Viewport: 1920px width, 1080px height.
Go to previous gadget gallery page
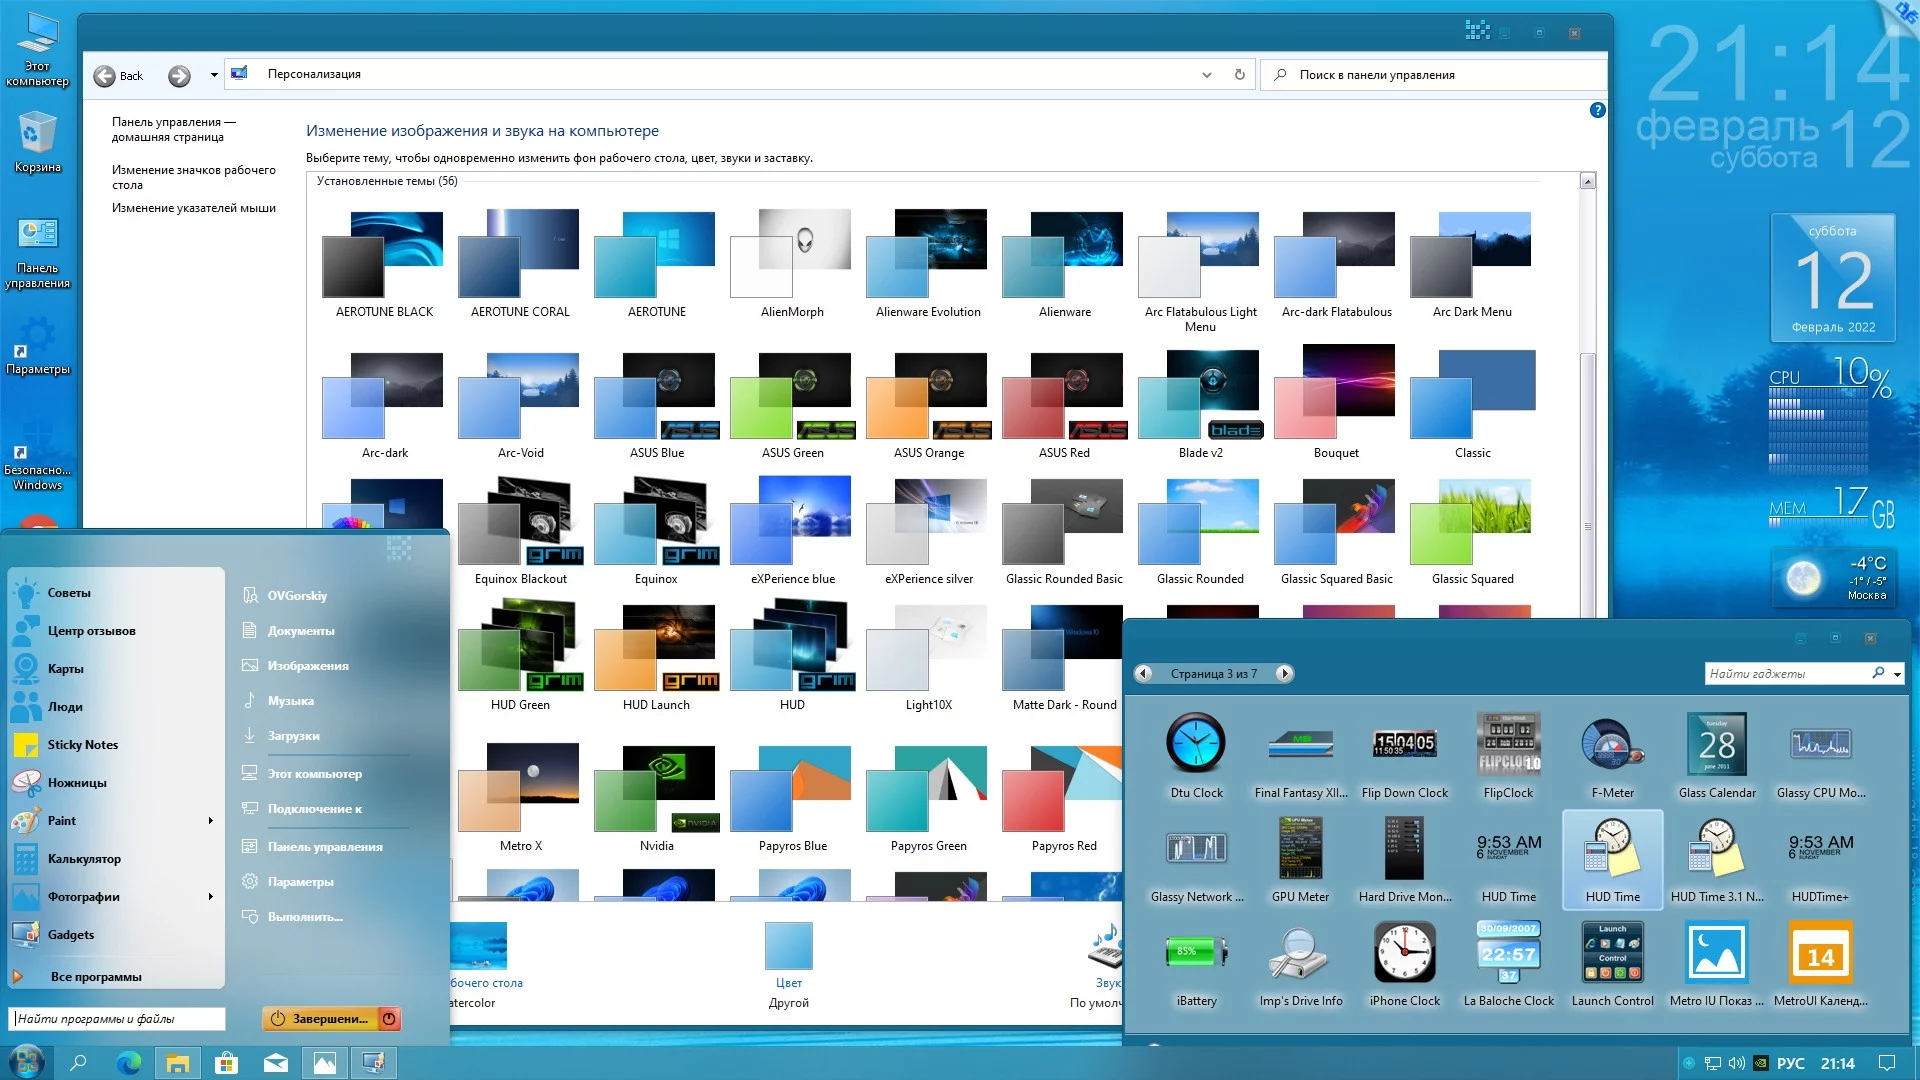pos(1143,674)
